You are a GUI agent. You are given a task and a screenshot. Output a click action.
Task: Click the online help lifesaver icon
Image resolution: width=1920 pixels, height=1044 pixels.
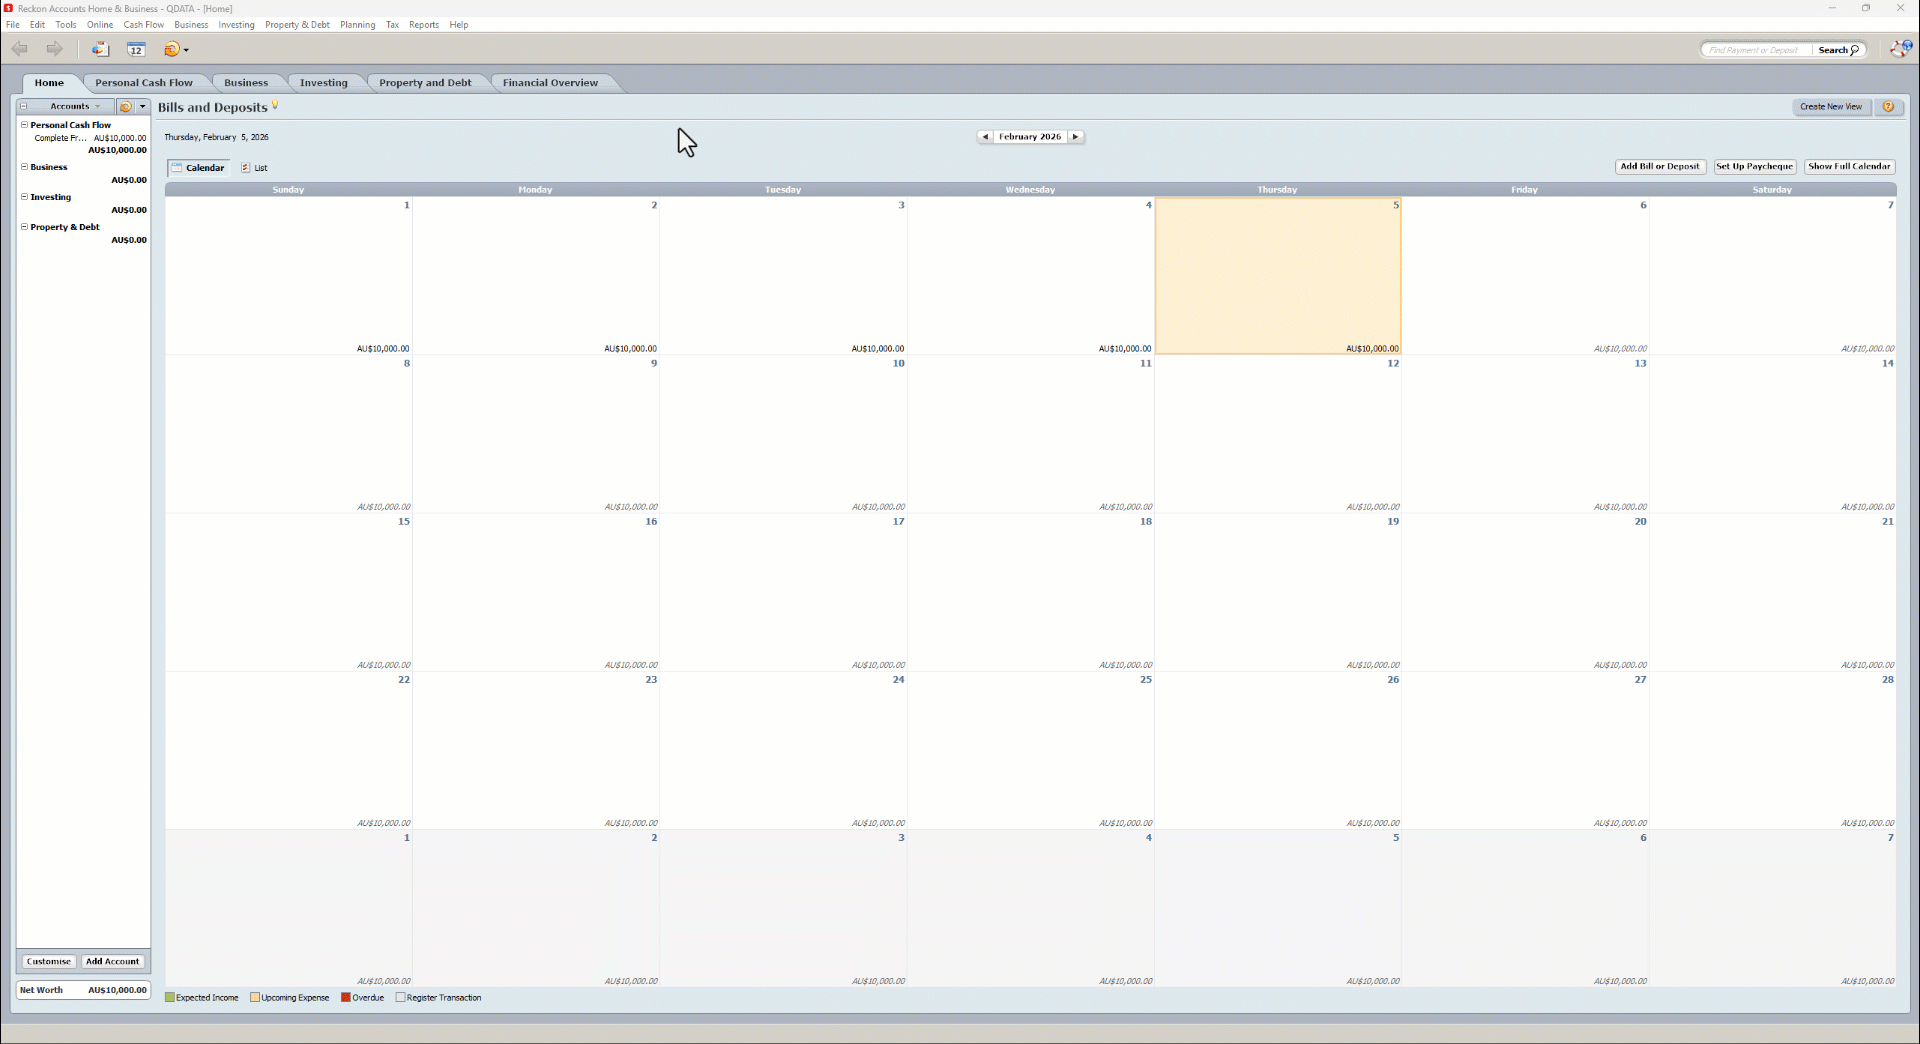point(1900,48)
